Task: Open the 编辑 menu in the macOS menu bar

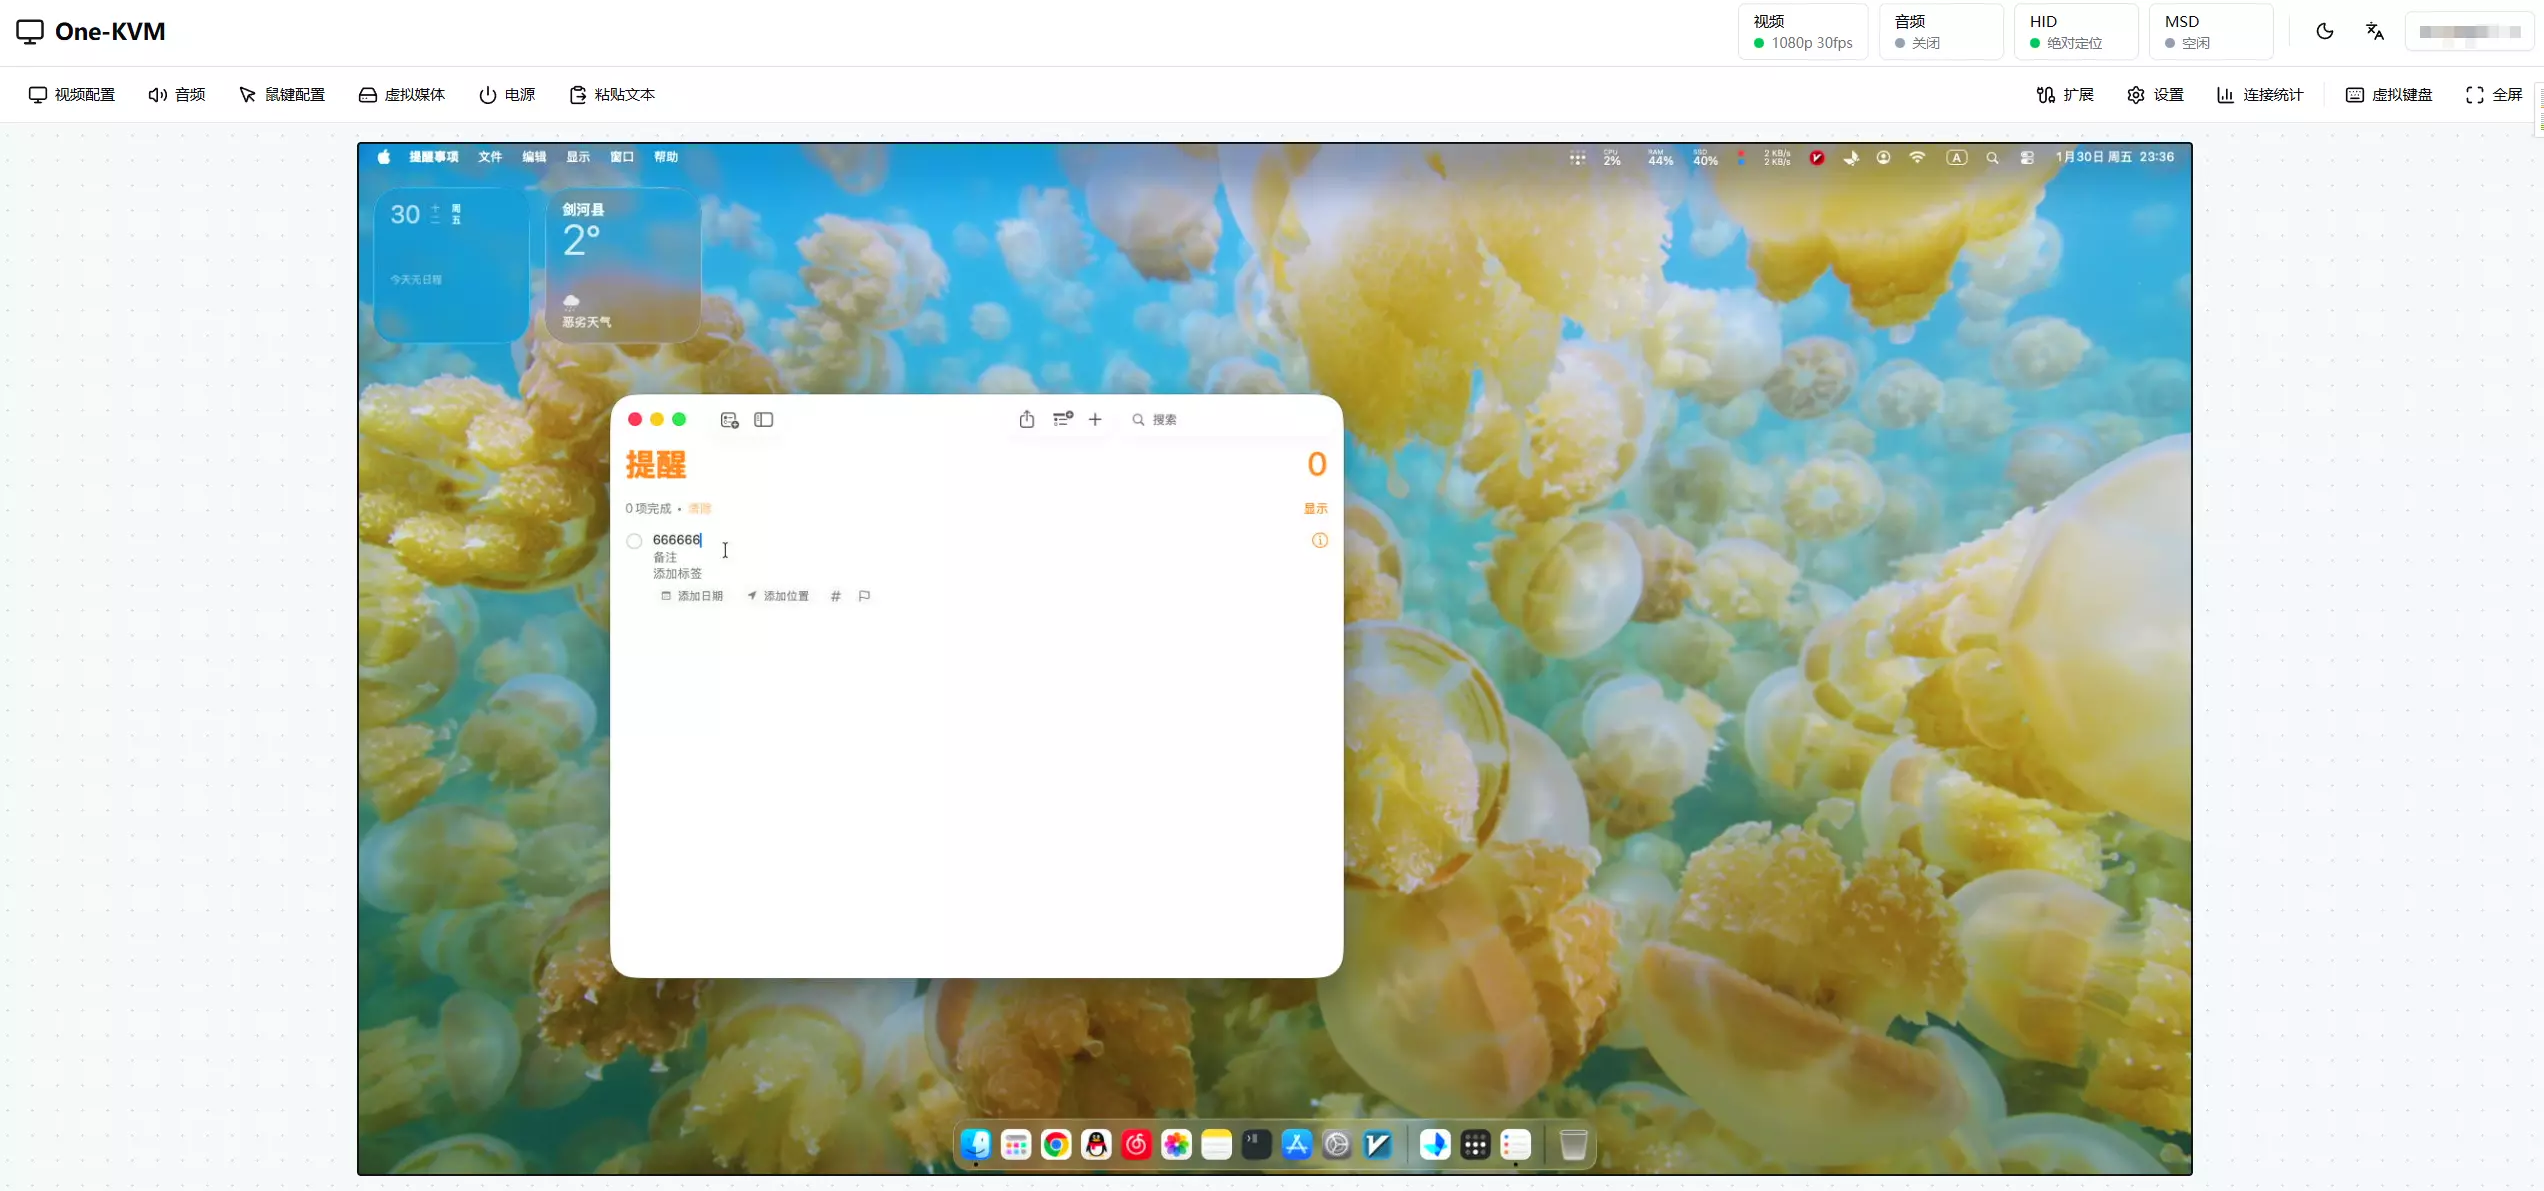Action: pyautogui.click(x=534, y=157)
